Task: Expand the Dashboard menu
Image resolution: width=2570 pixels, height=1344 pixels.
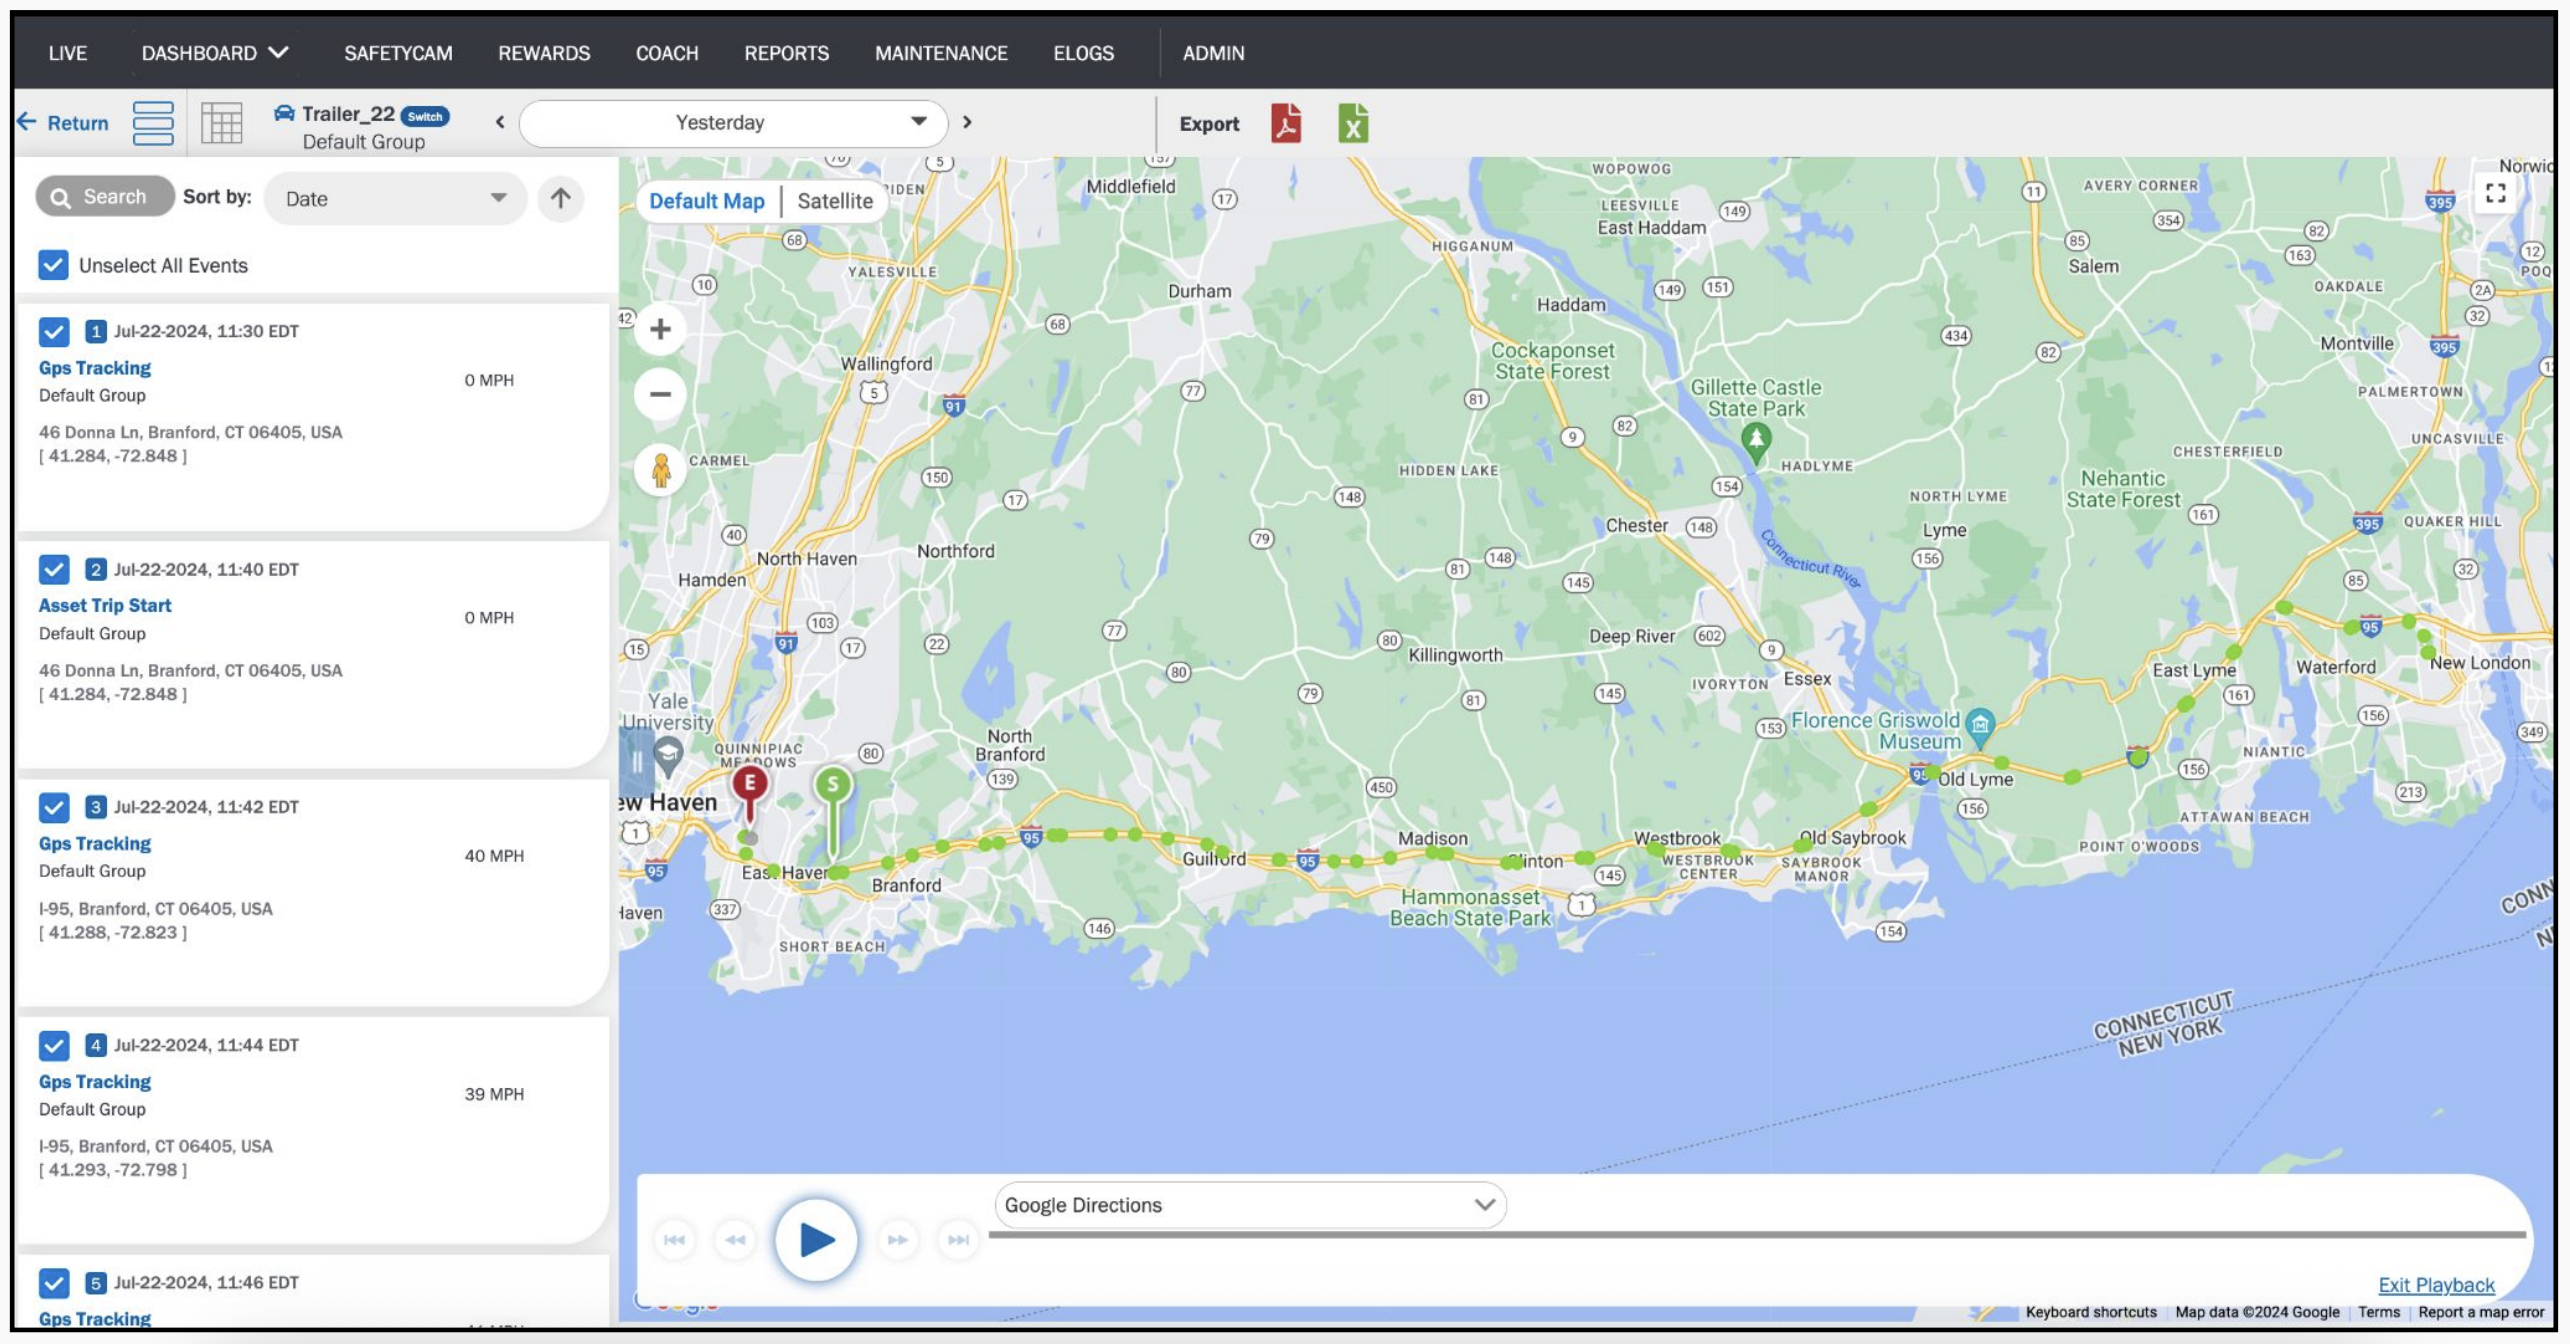Action: 215,53
